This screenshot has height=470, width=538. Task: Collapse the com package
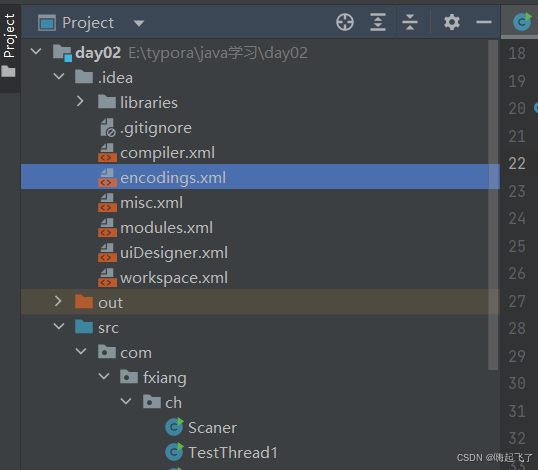tap(81, 352)
